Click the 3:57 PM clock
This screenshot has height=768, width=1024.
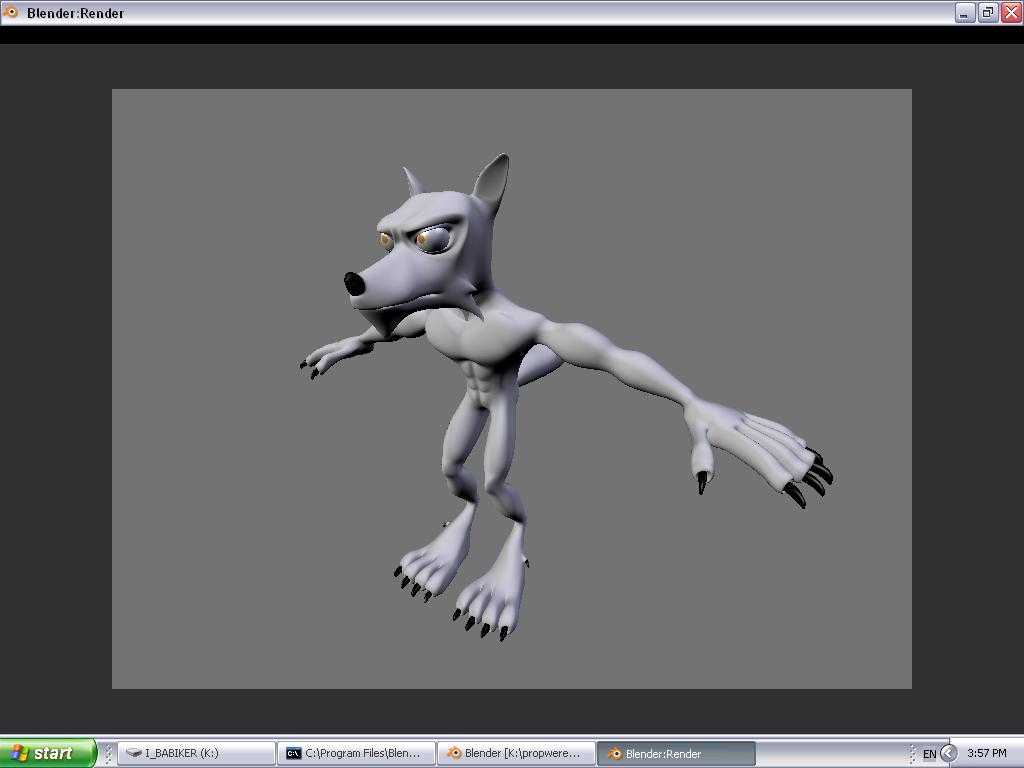point(987,753)
